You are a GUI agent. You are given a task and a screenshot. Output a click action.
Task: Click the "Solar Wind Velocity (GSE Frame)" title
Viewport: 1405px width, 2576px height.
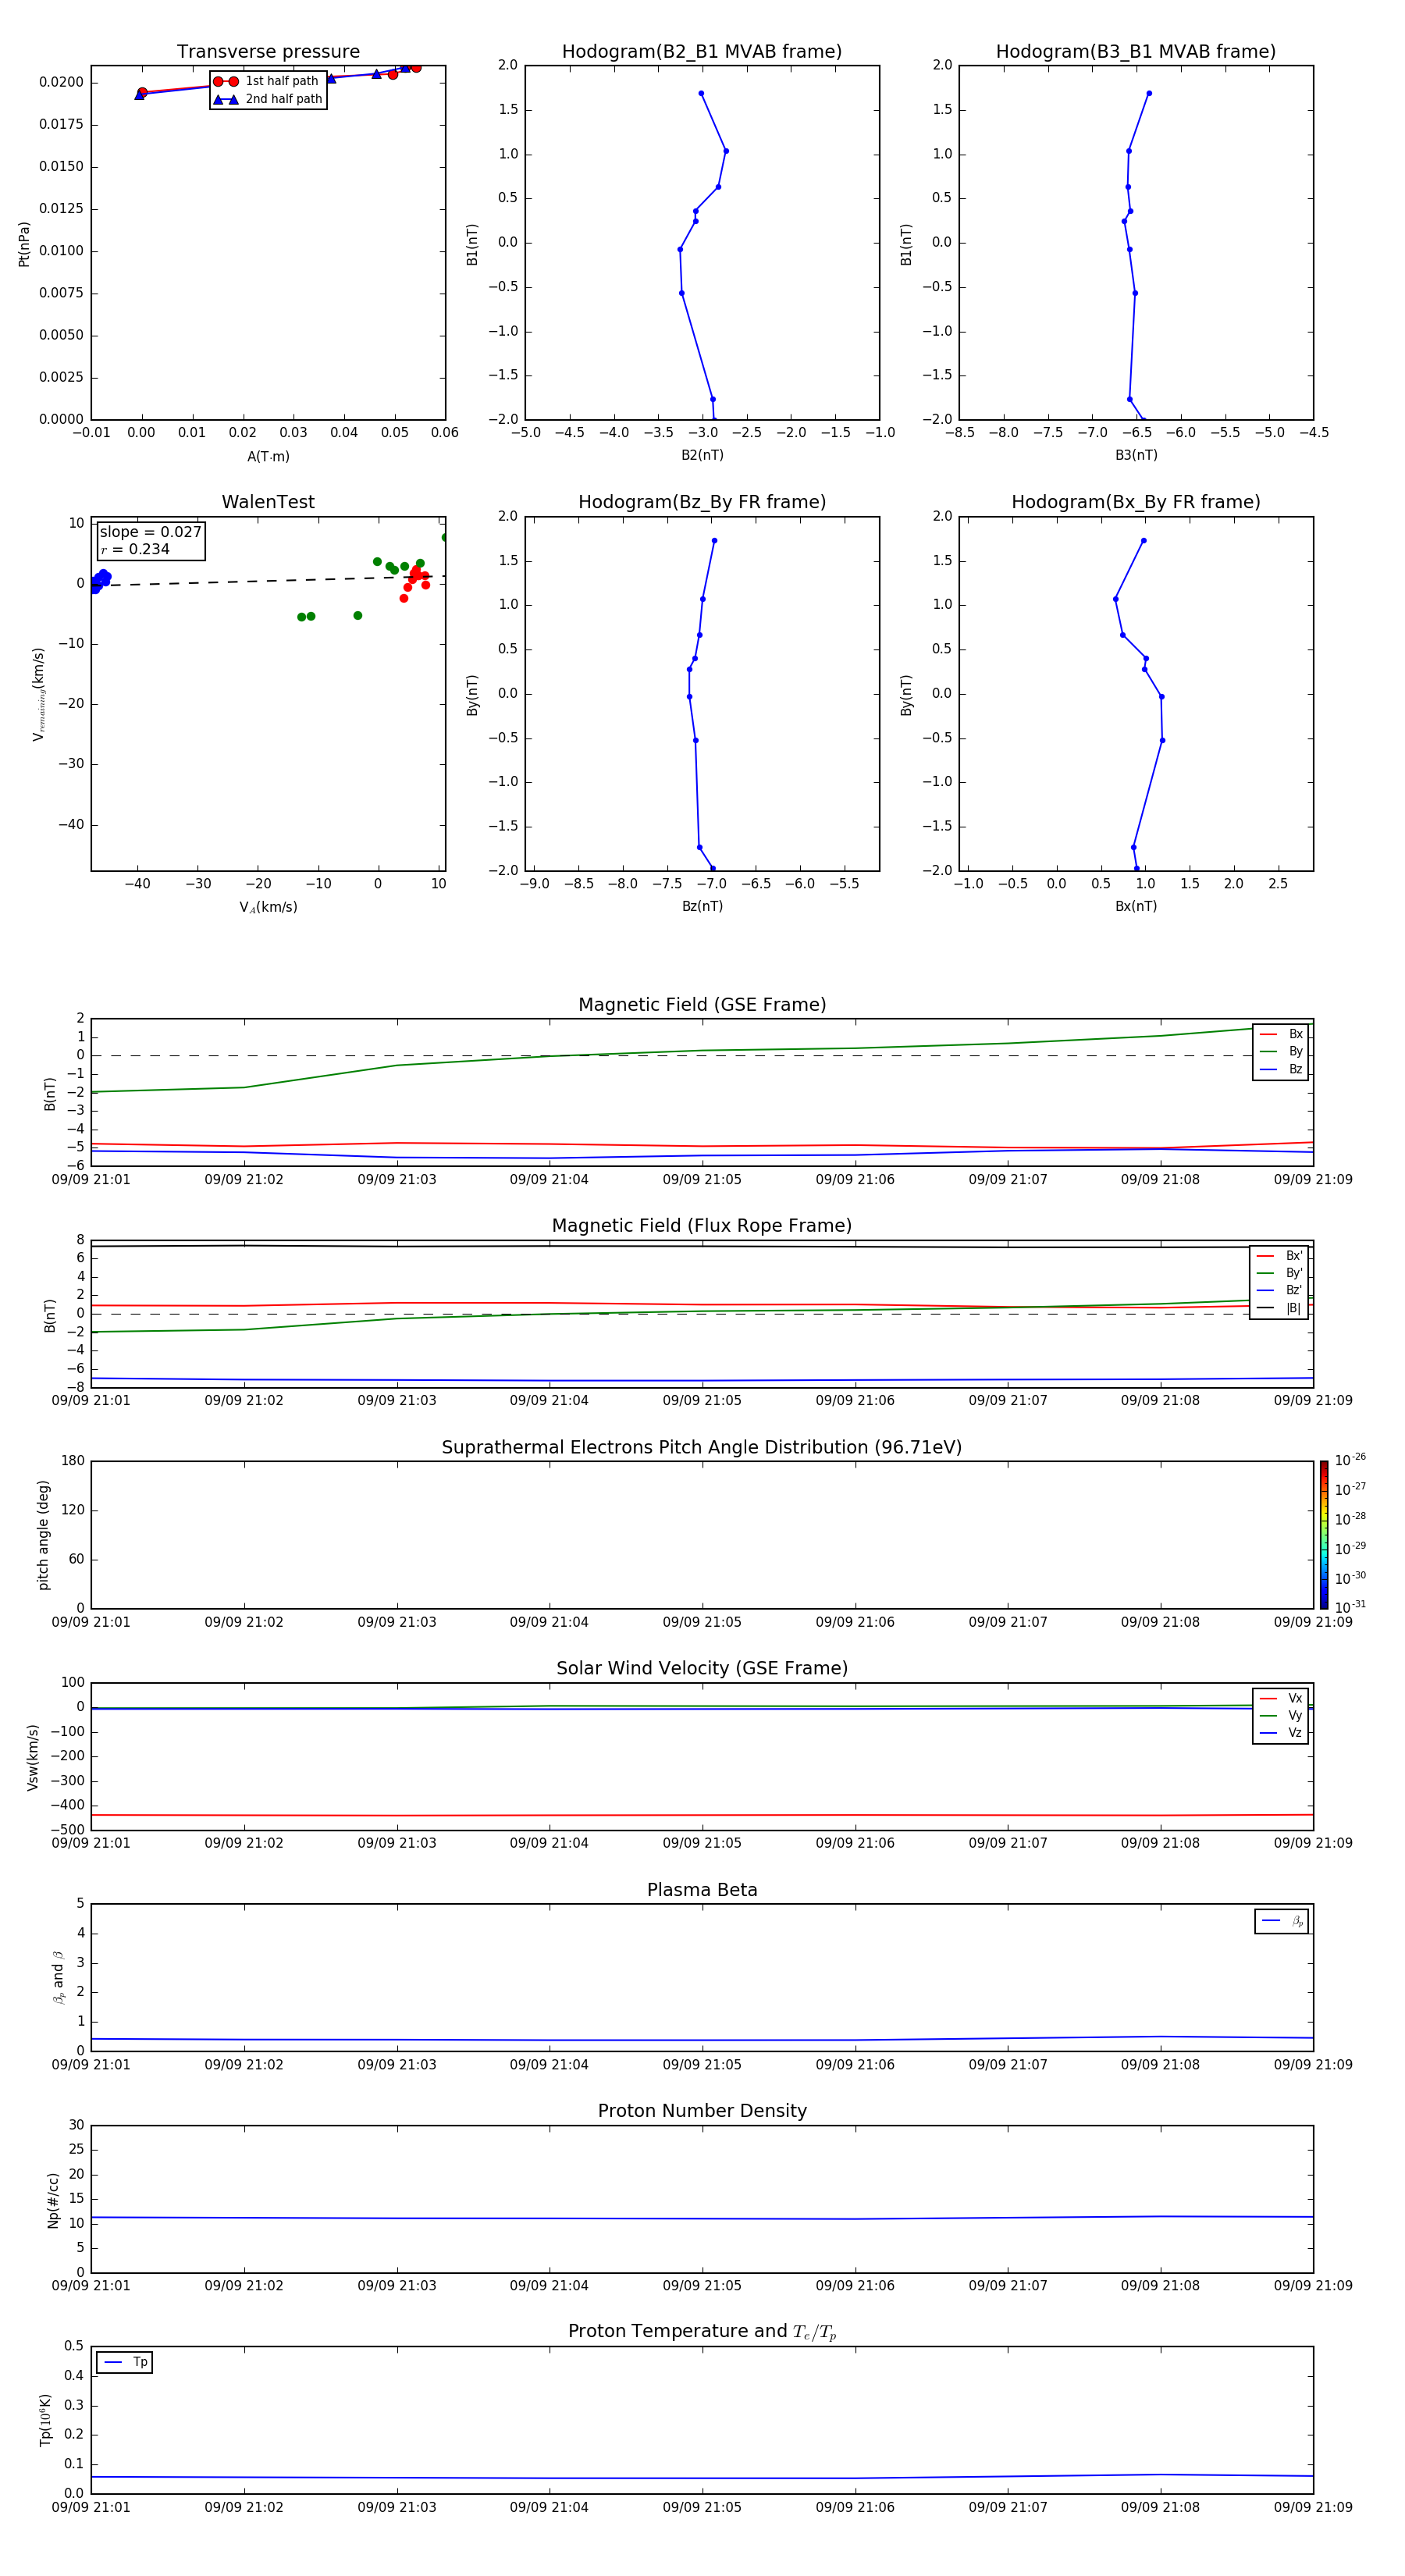(x=702, y=1668)
